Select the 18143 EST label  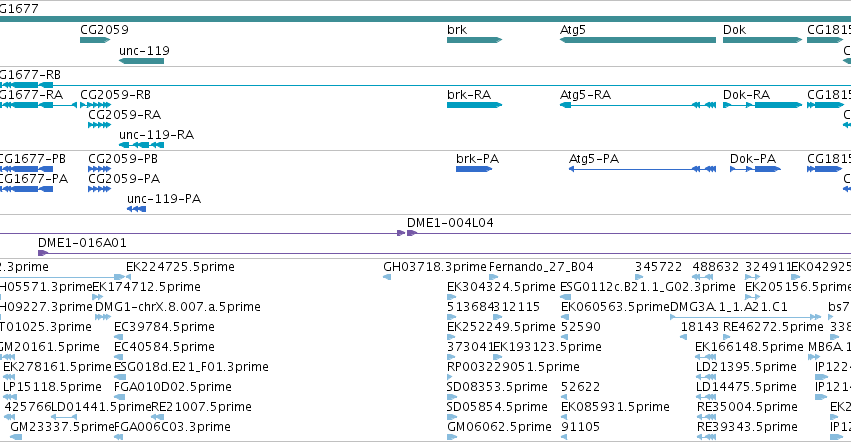tap(700, 327)
